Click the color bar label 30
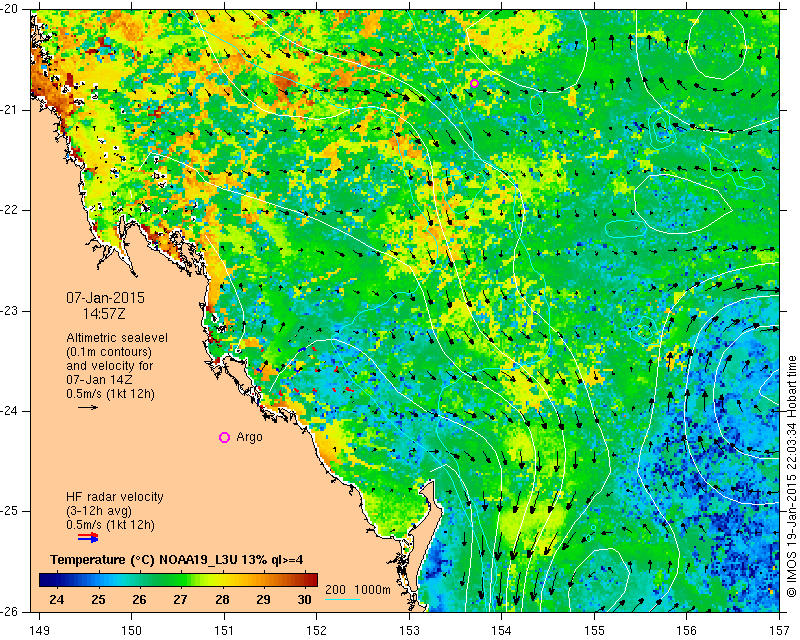Screen dimensions: 800x640 (x=304, y=599)
